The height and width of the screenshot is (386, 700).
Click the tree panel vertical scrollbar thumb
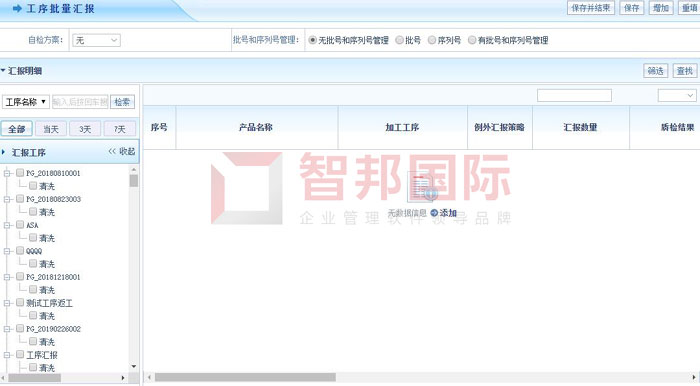click(x=133, y=180)
